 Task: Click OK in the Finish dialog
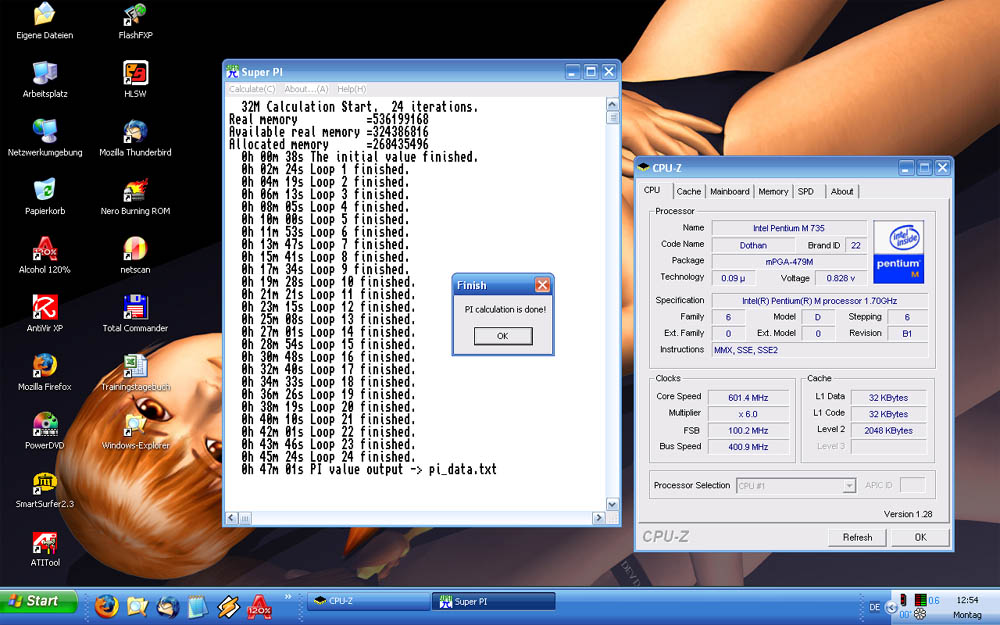[x=503, y=336]
